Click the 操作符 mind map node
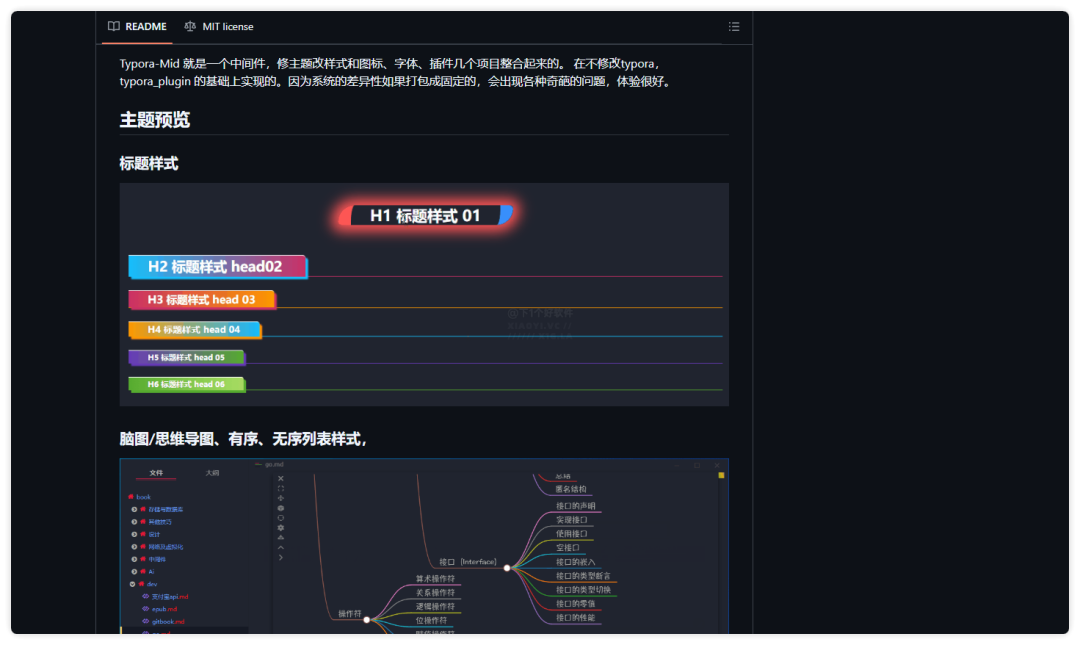1080x645 pixels. tap(349, 613)
